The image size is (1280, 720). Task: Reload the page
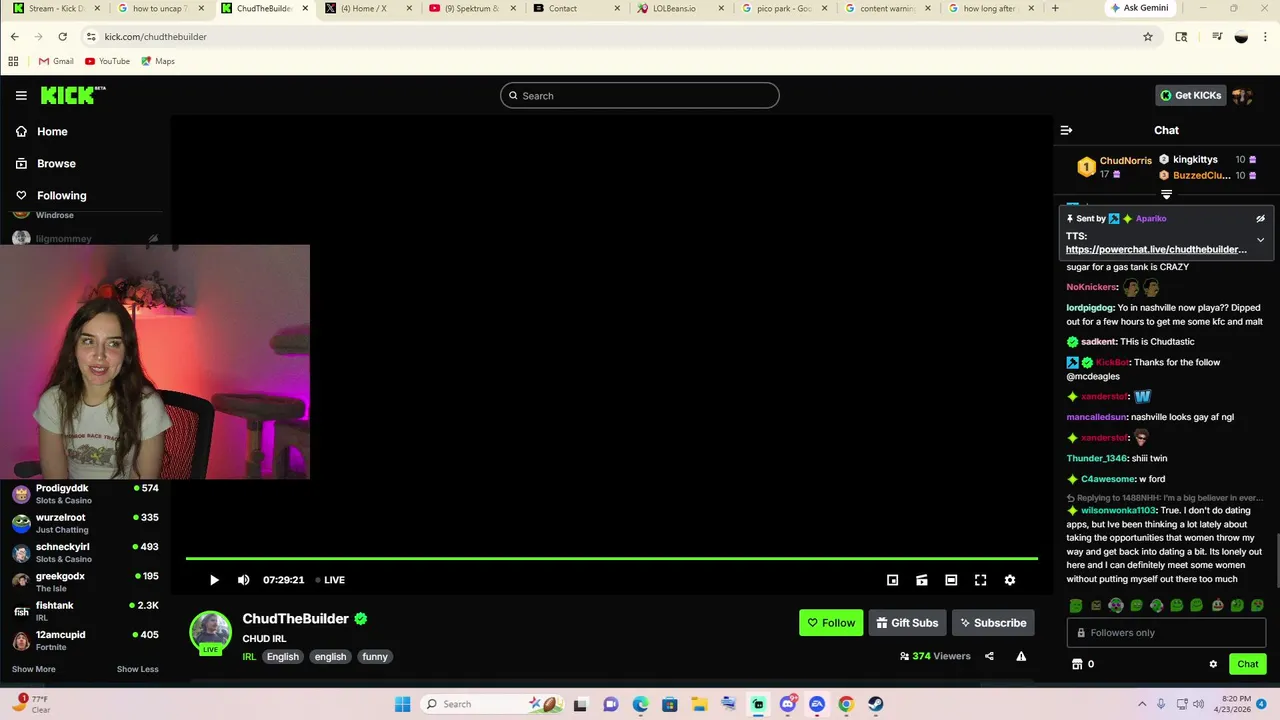[x=62, y=37]
